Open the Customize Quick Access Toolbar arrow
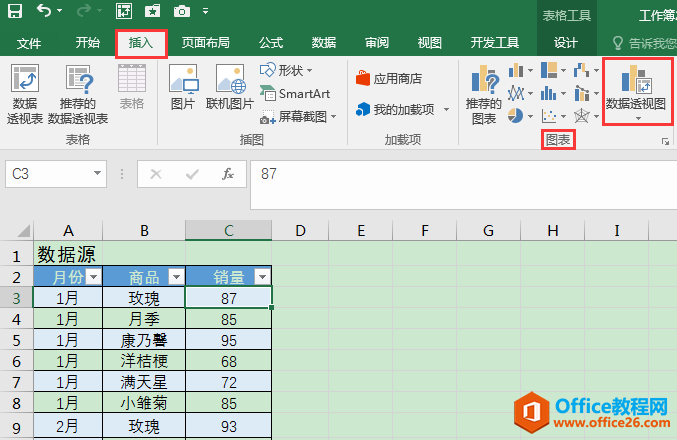This screenshot has width=677, height=440. point(206,11)
